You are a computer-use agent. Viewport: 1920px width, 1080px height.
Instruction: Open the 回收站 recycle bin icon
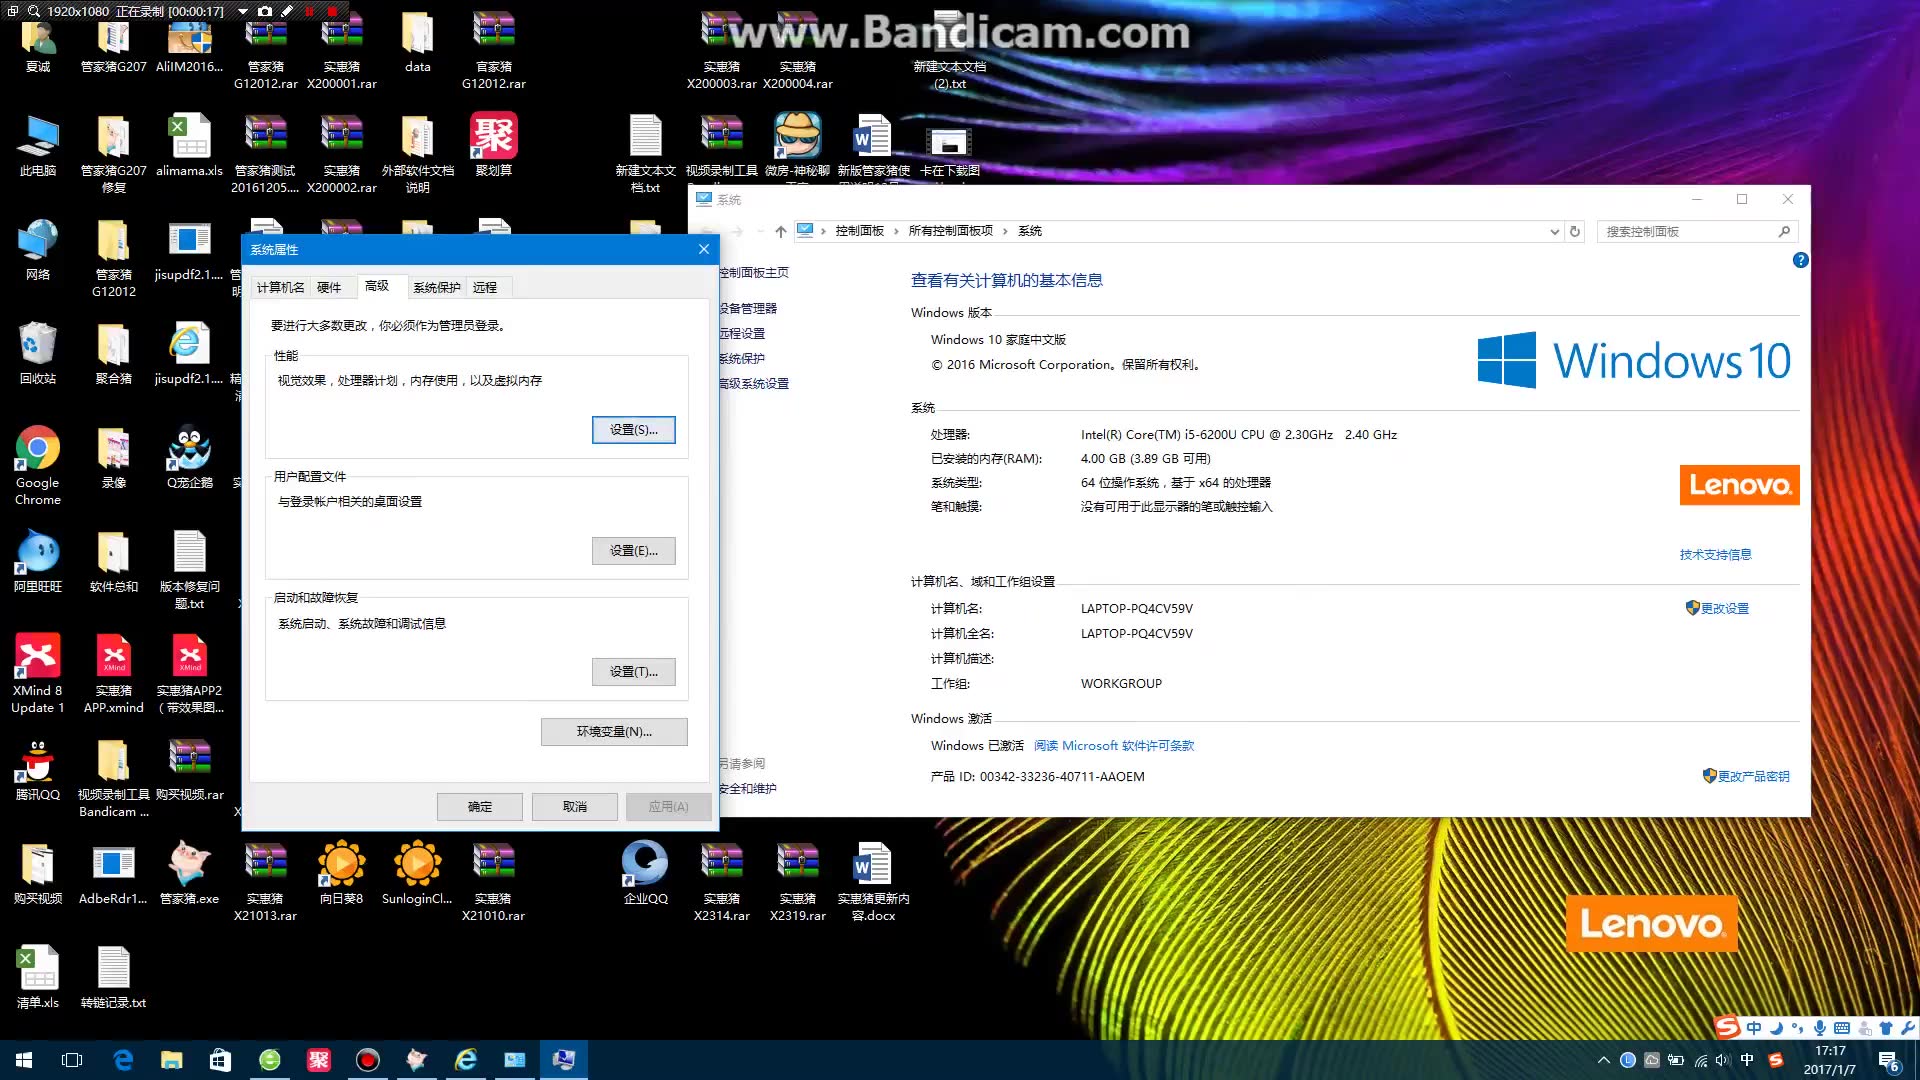(x=37, y=353)
